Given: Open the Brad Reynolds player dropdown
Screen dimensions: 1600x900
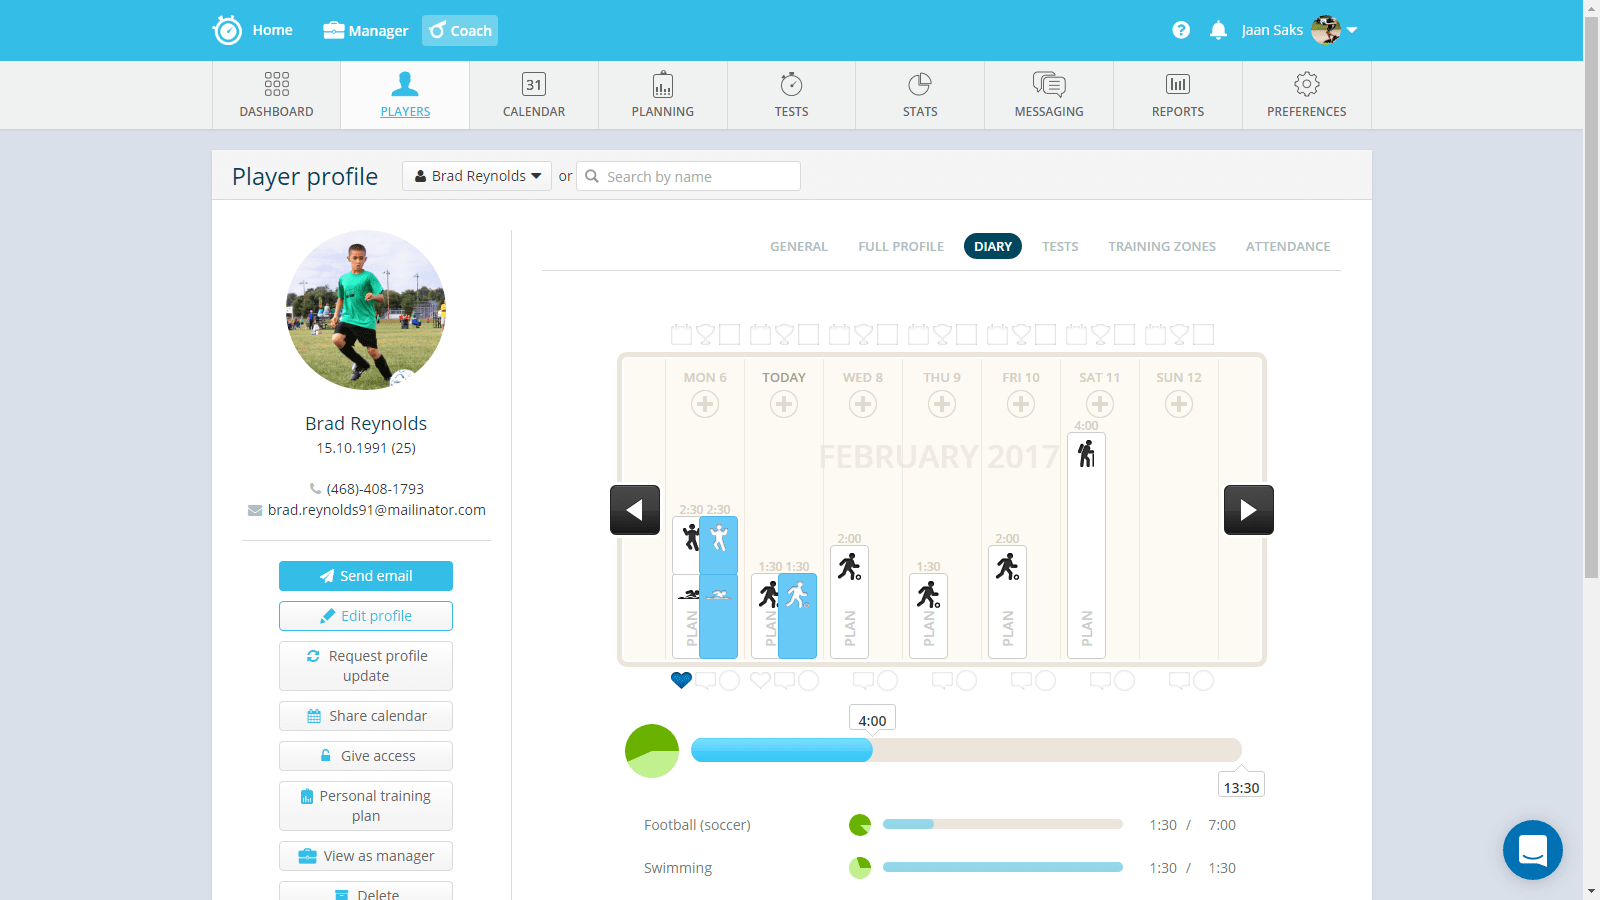Looking at the screenshot, I should (477, 176).
